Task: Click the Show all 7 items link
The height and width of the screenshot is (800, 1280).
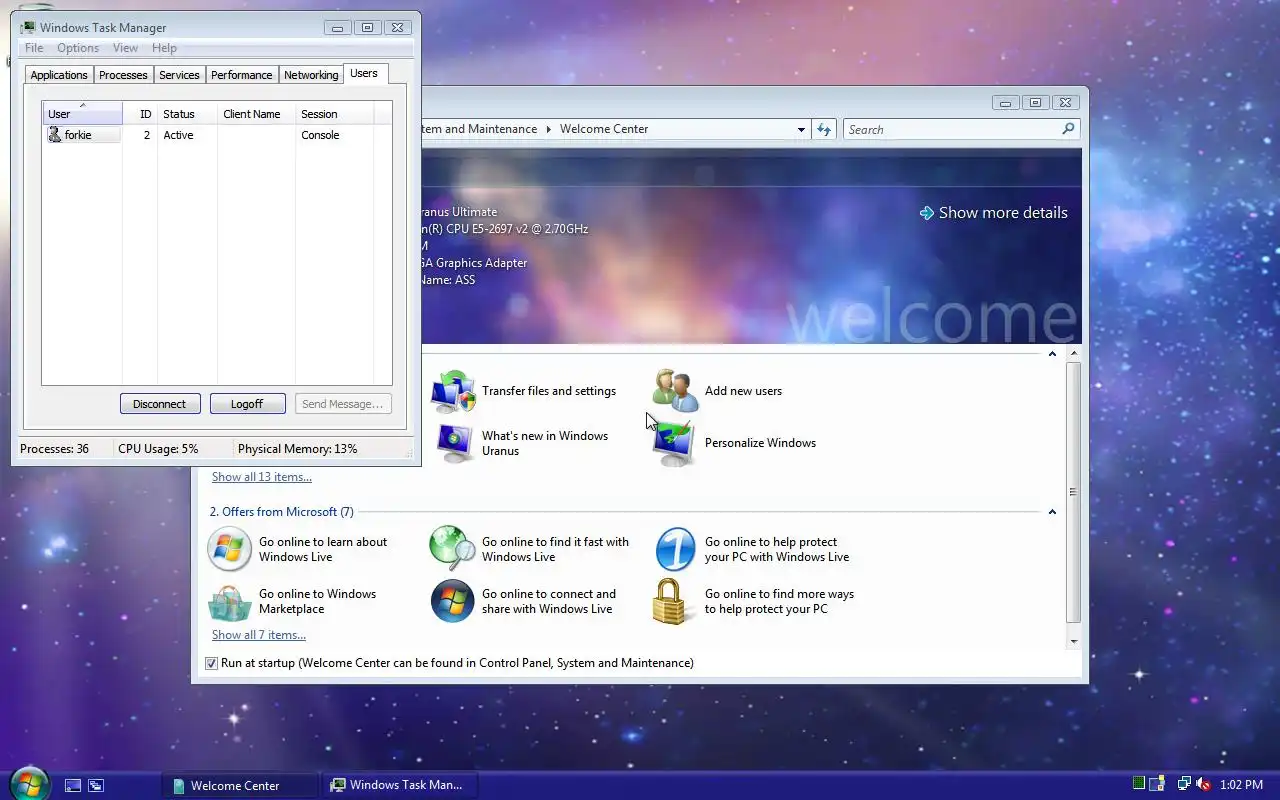Action: [259, 635]
